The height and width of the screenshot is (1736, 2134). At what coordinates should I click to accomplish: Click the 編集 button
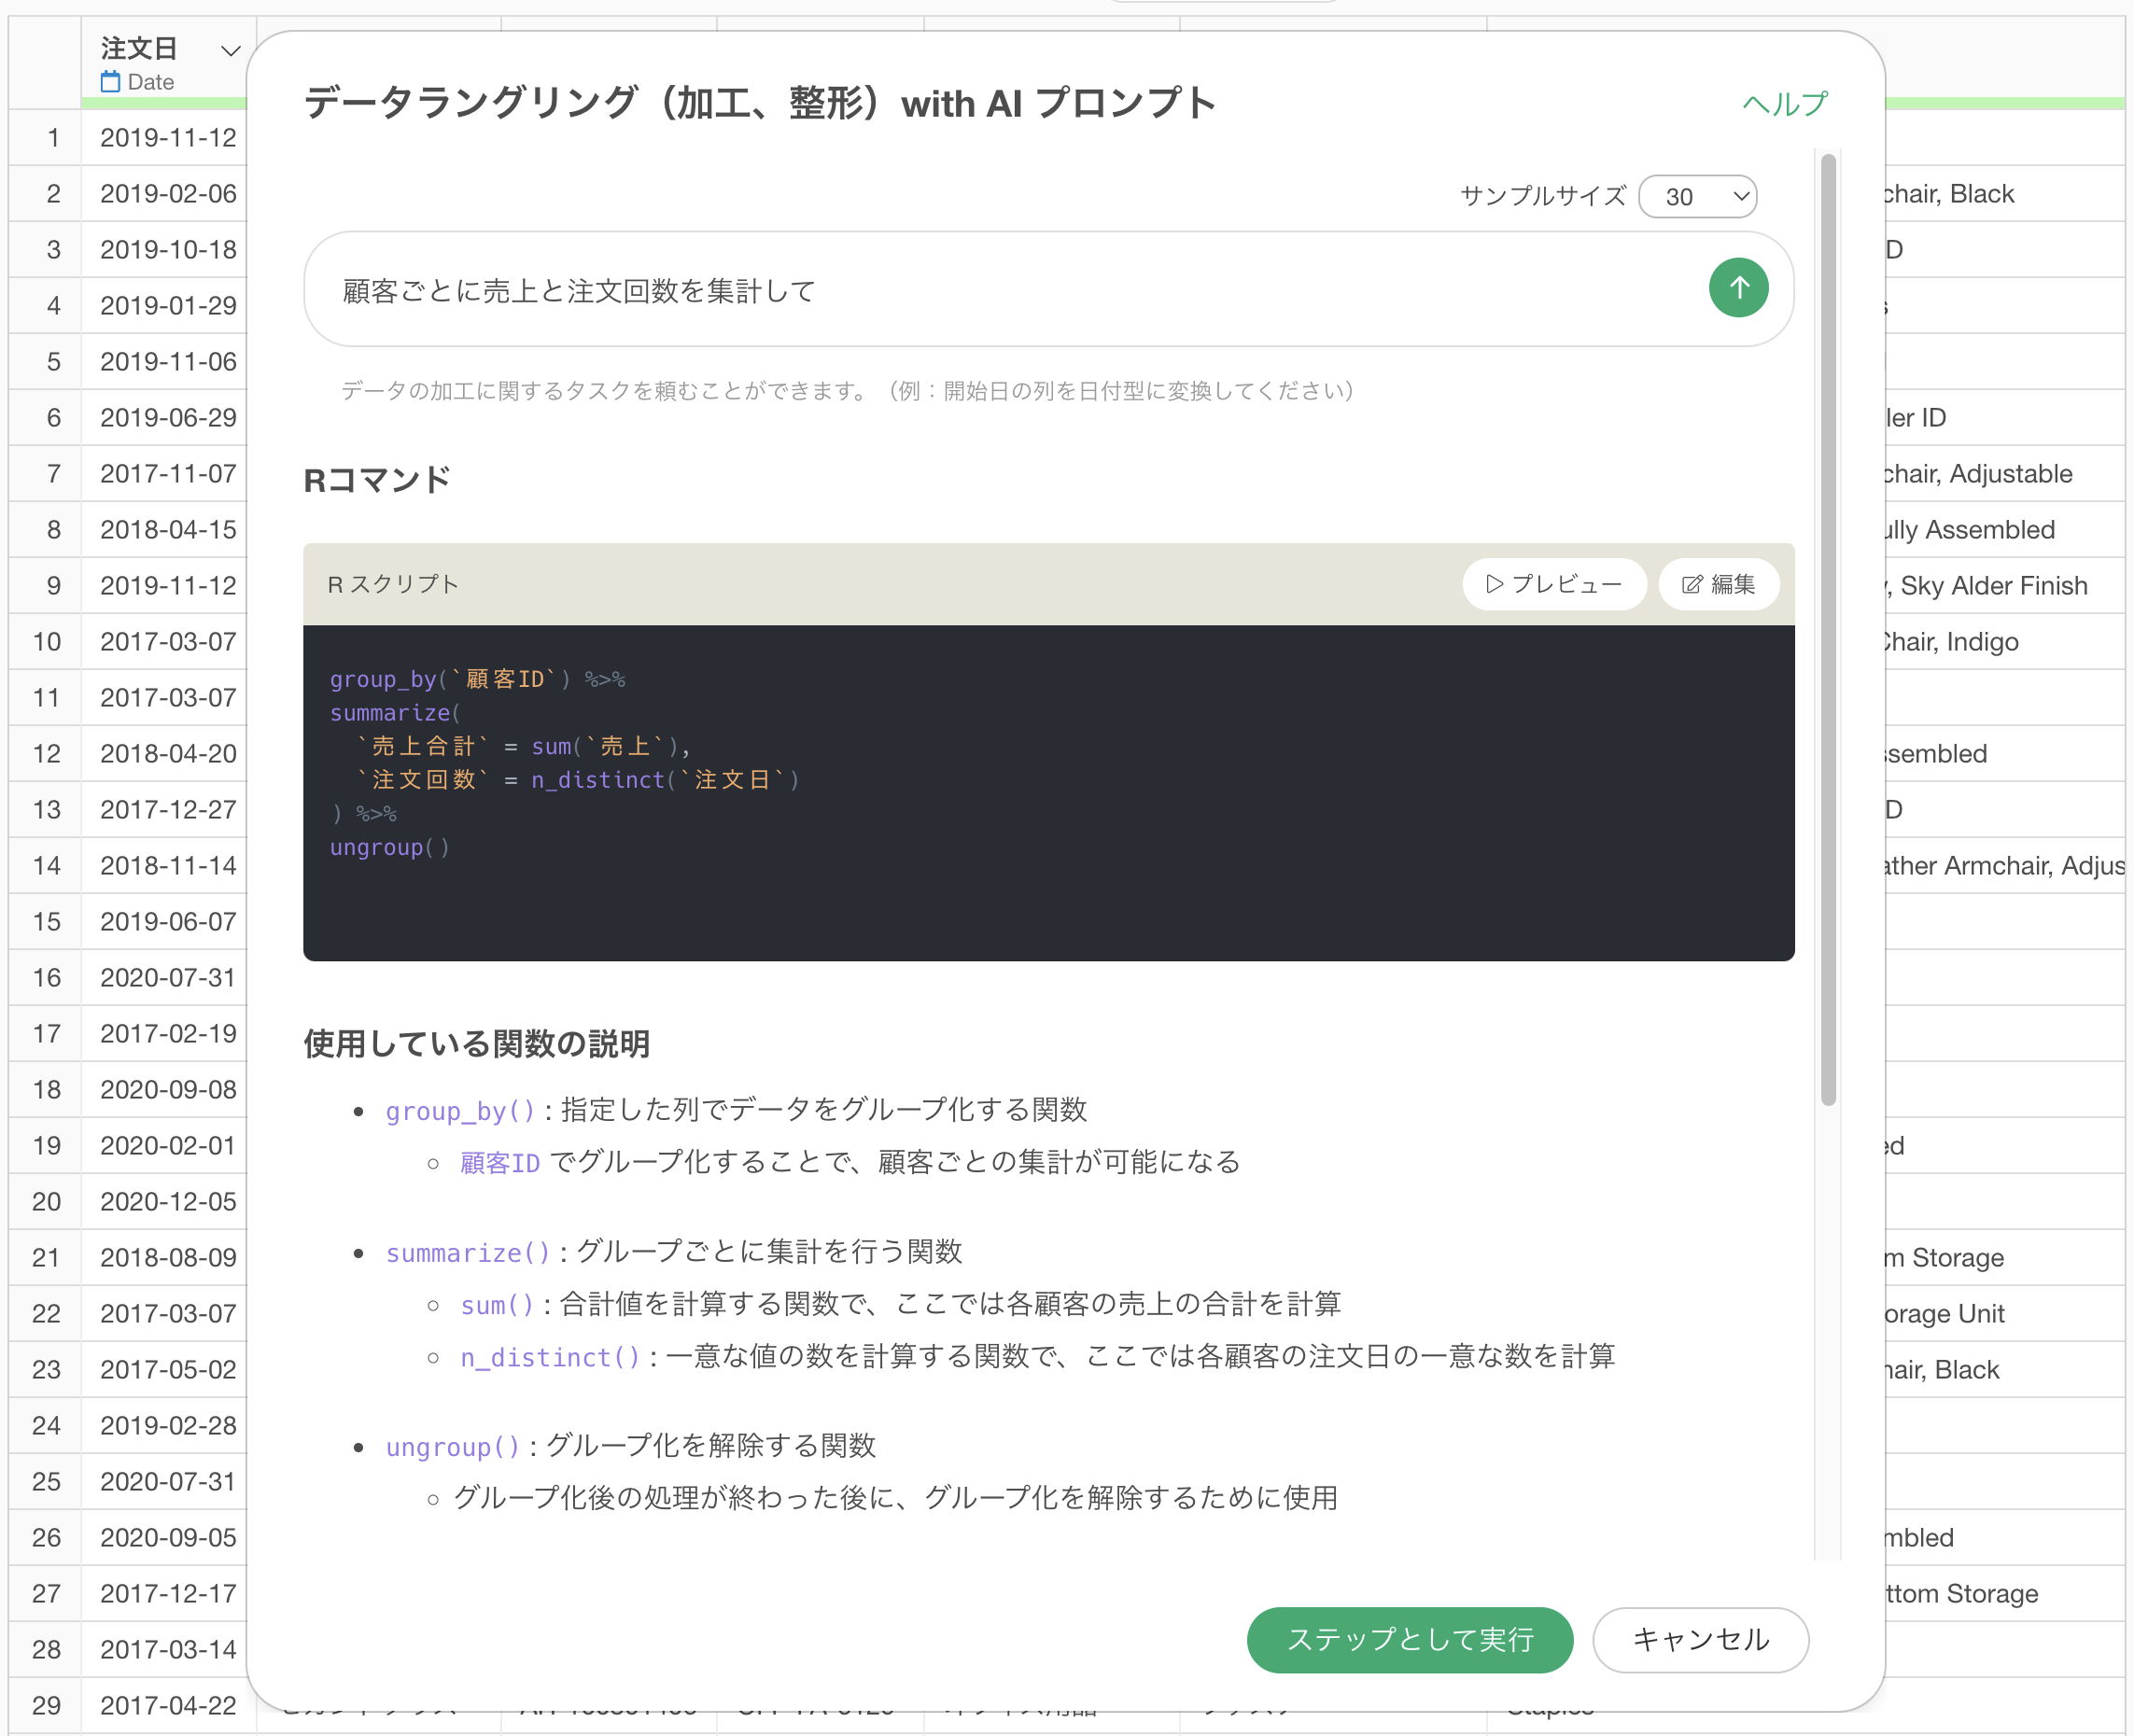[x=1718, y=584]
